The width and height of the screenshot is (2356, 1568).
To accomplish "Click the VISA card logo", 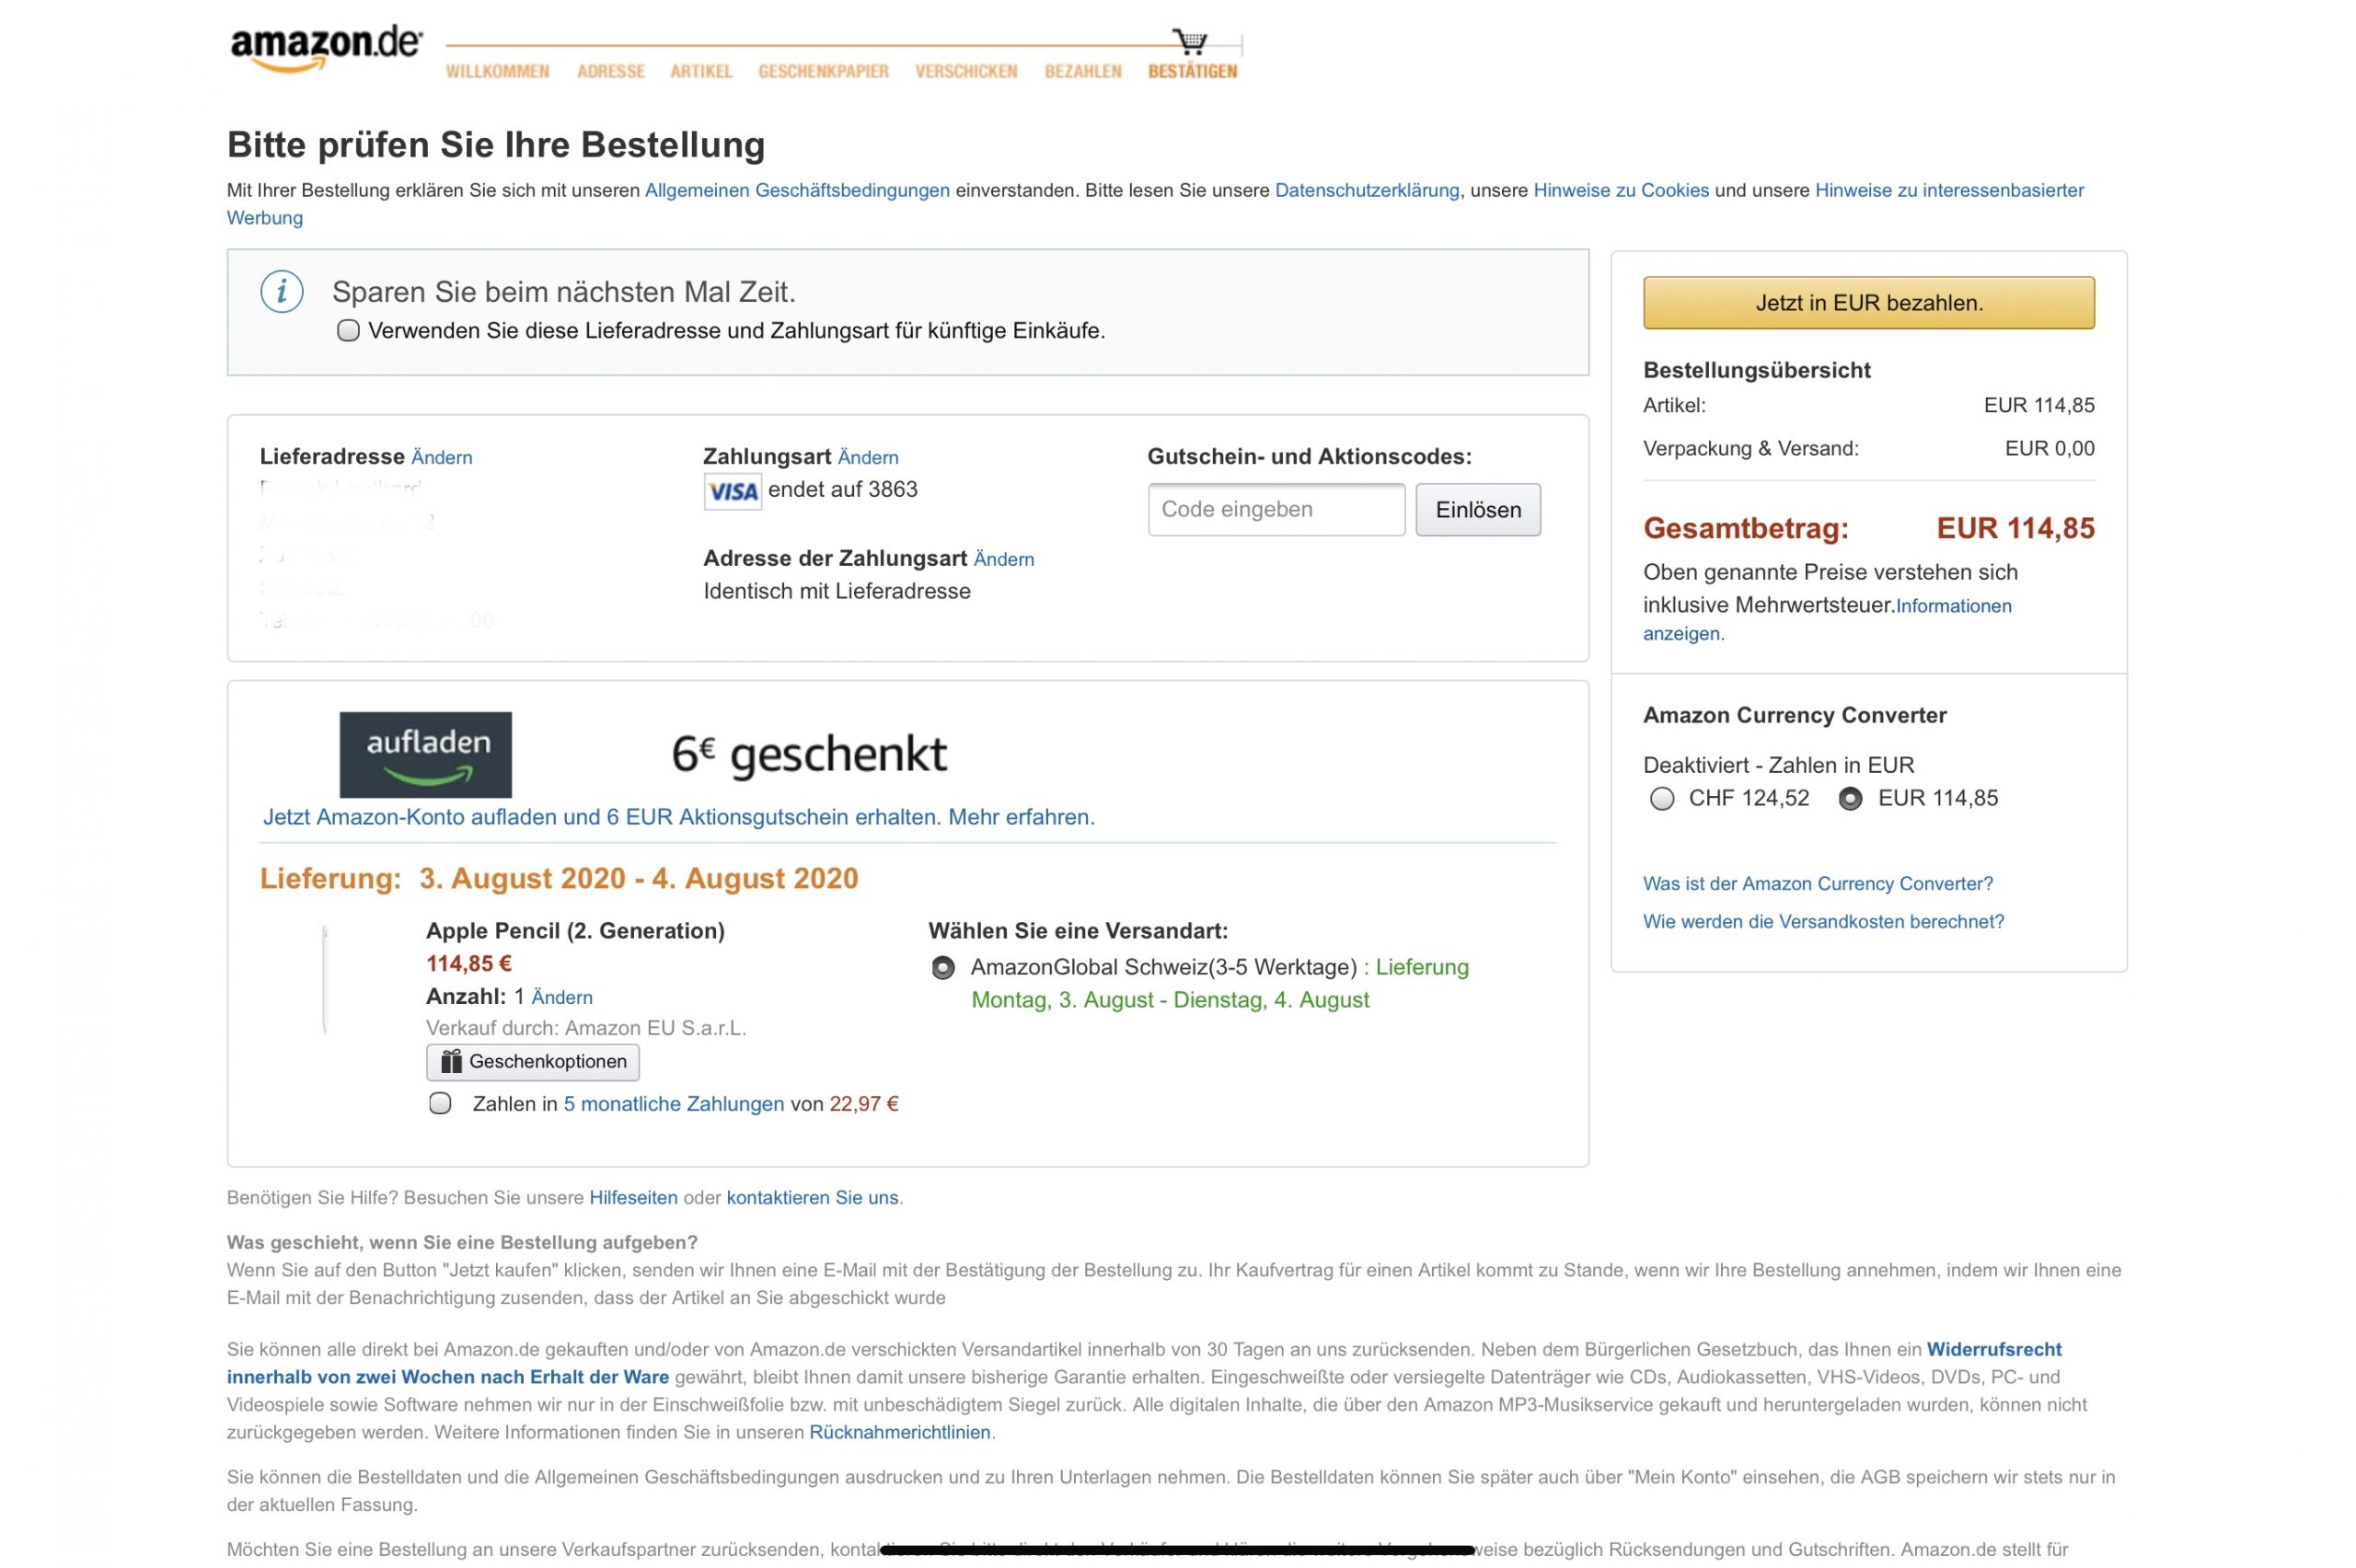I will (732, 491).
